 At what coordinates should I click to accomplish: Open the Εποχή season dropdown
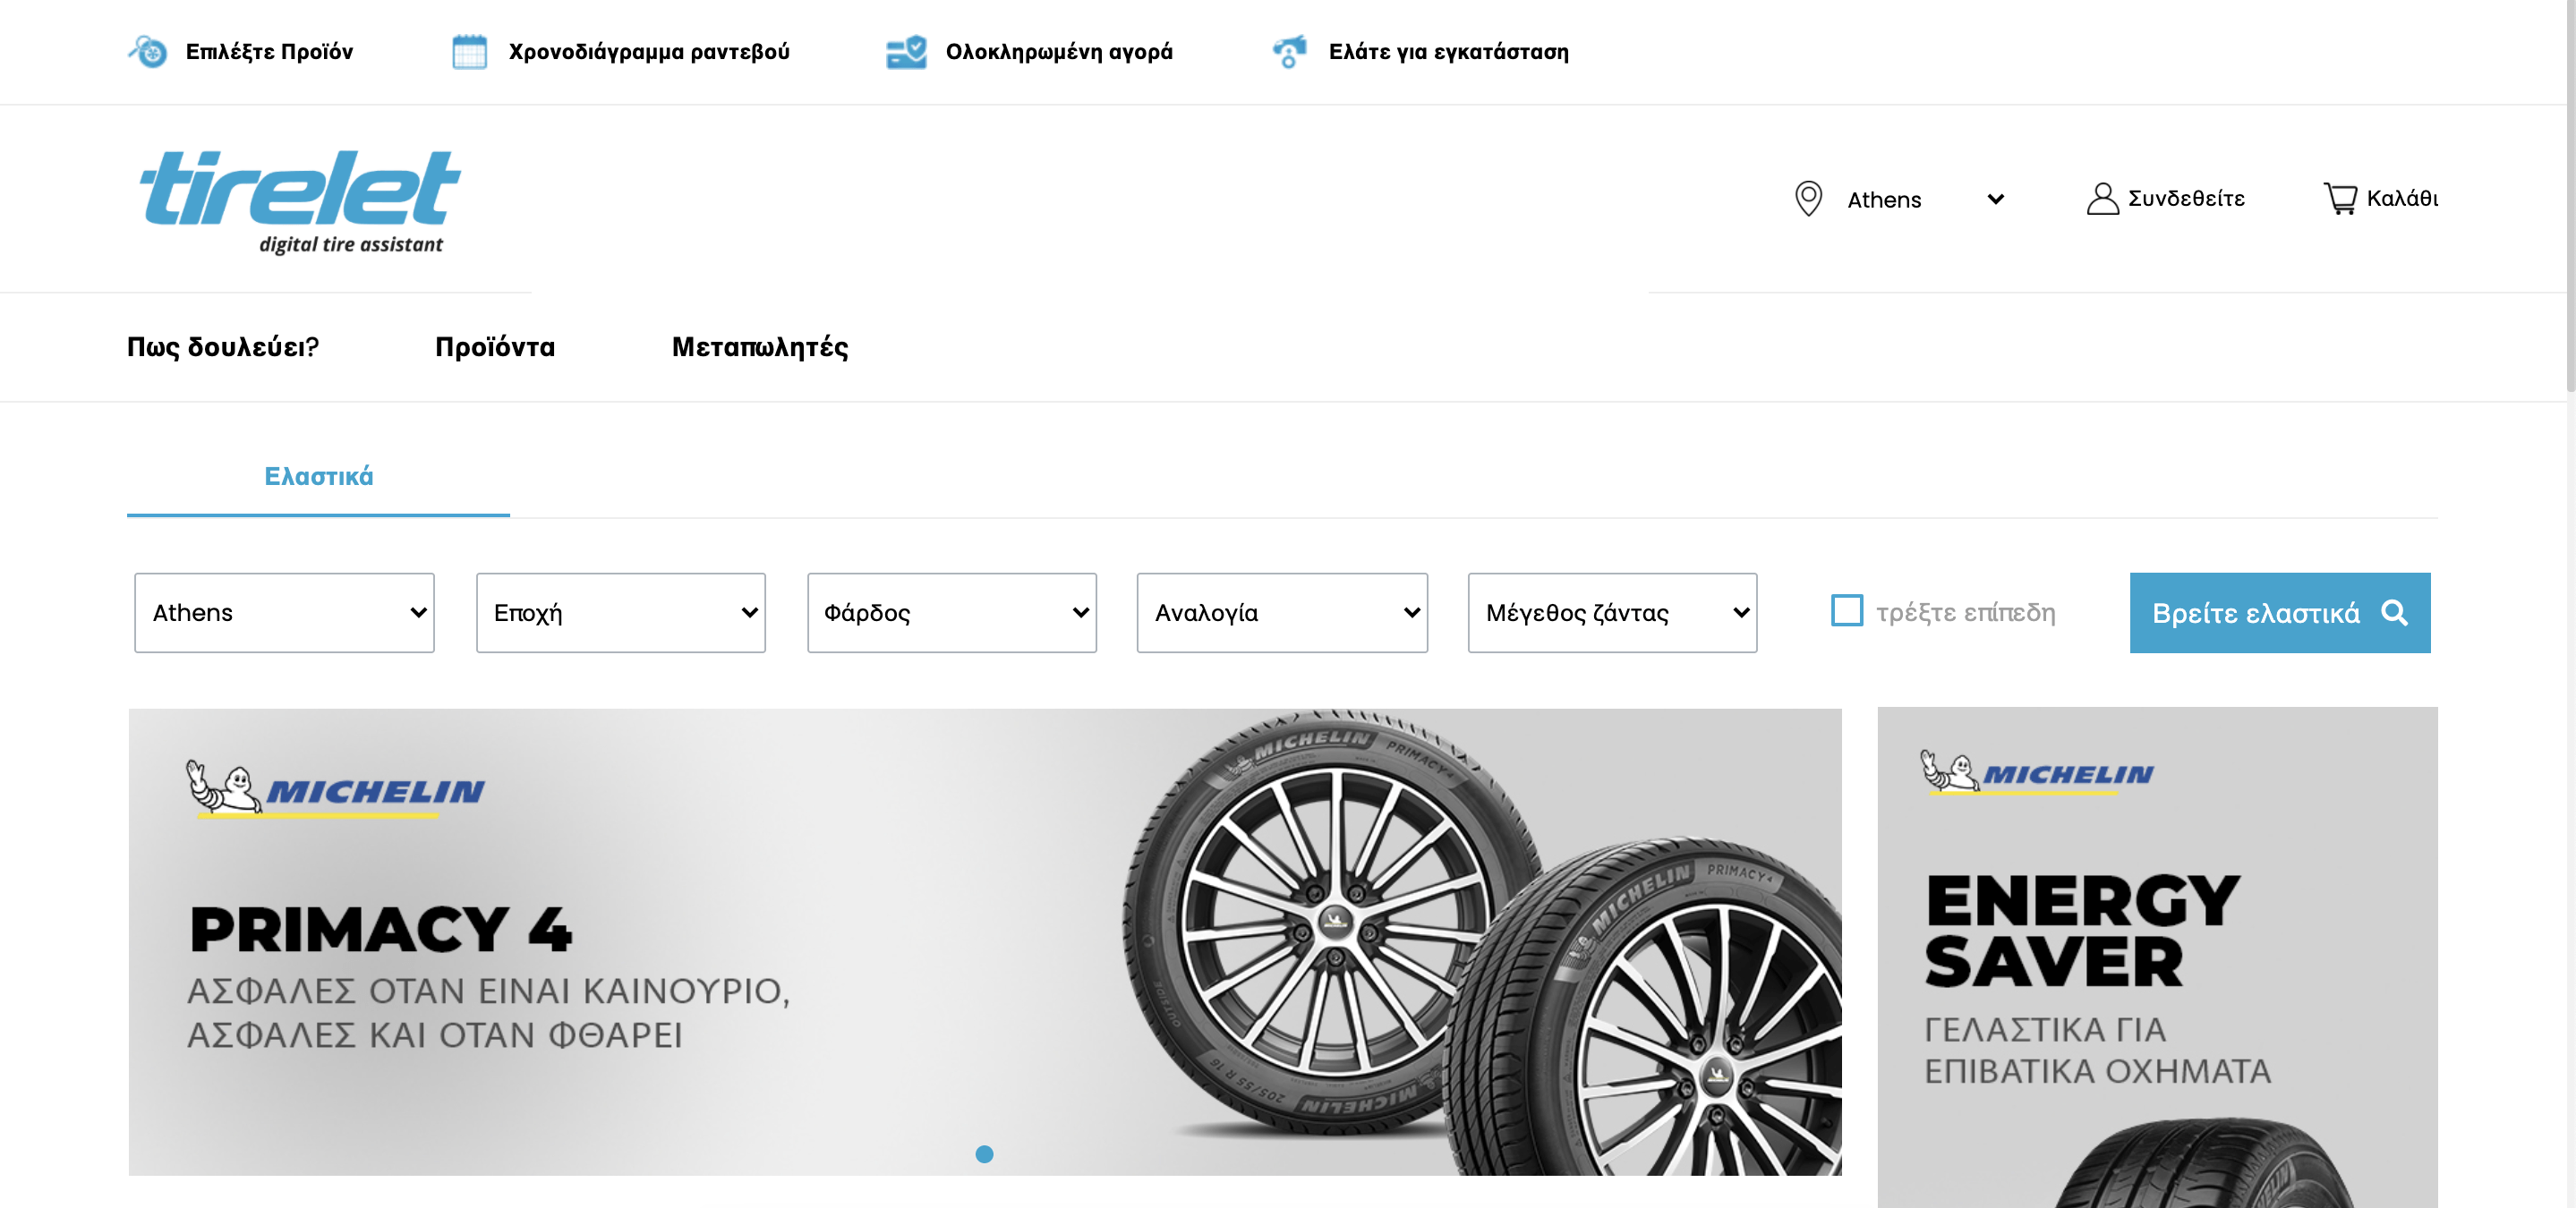tap(620, 613)
